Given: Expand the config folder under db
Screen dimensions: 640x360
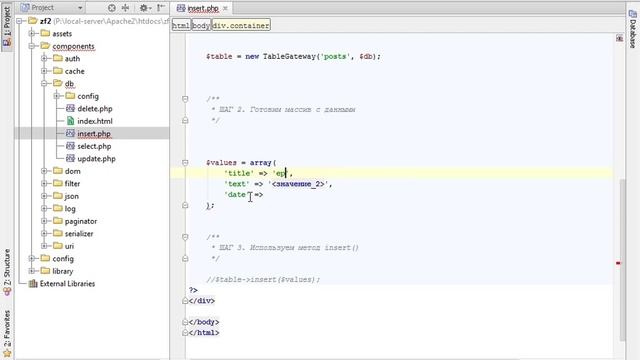Looking at the screenshot, I should 57,96.
